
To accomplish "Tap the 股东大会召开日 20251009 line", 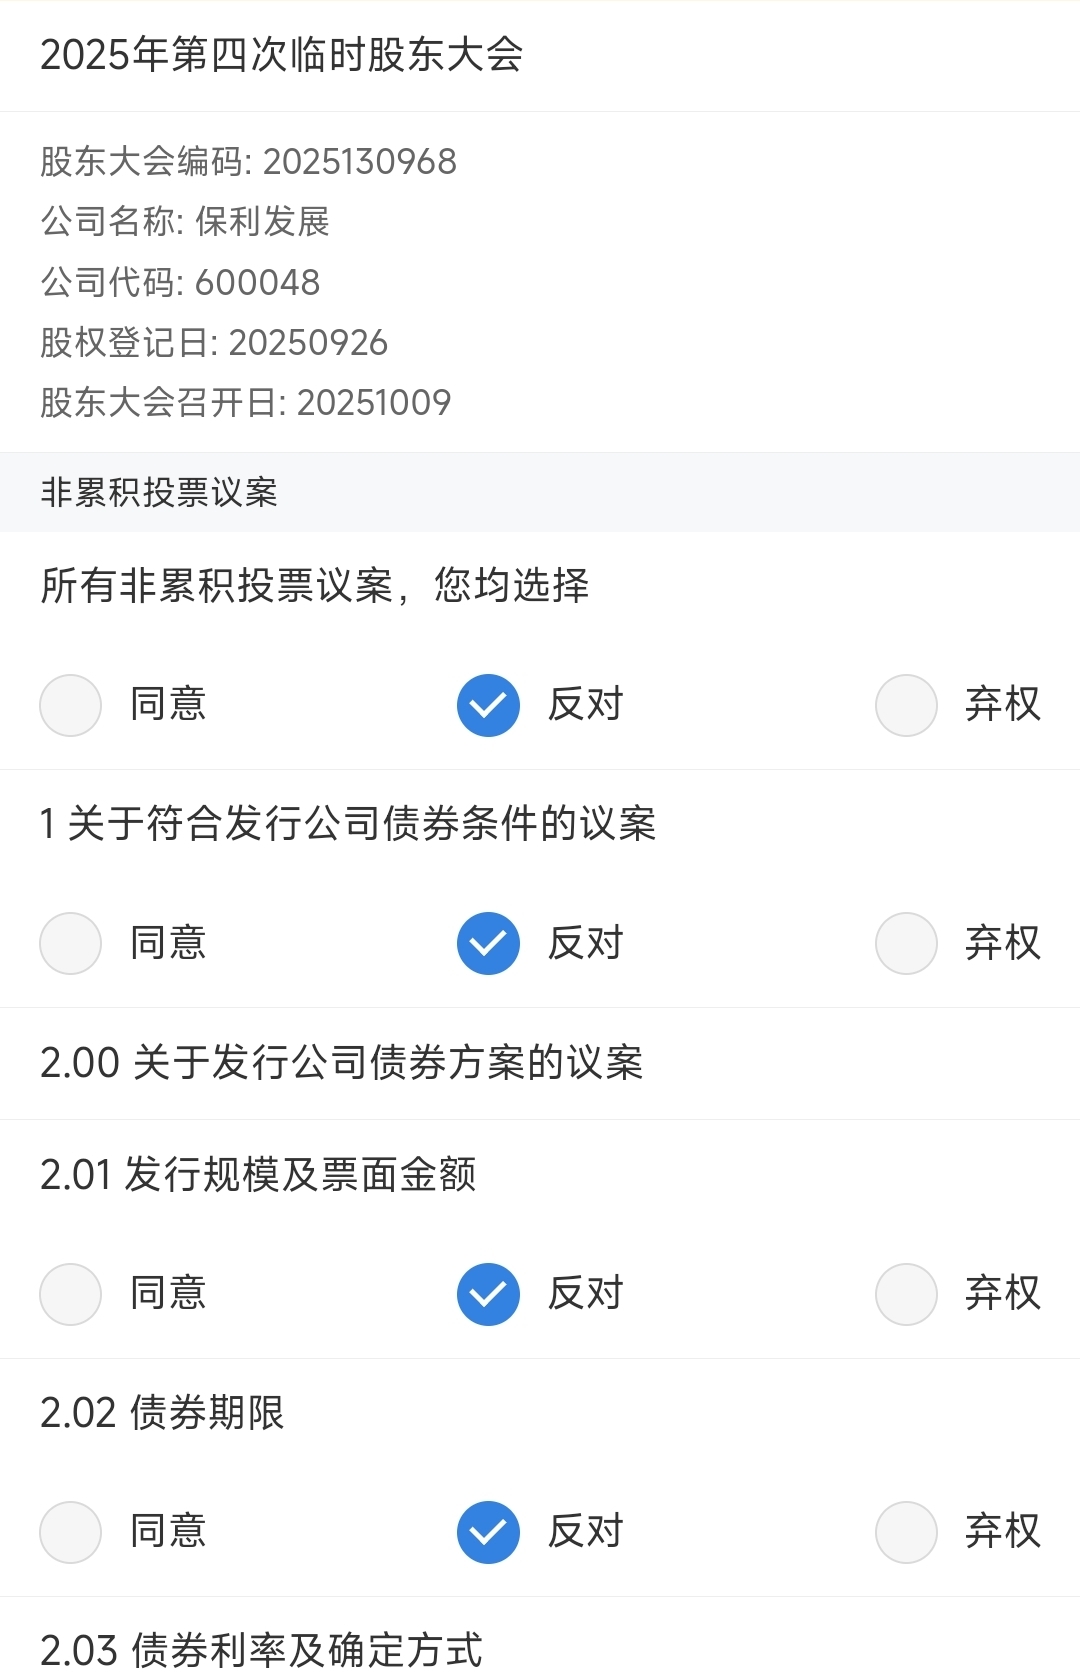I will pyautogui.click(x=246, y=403).
